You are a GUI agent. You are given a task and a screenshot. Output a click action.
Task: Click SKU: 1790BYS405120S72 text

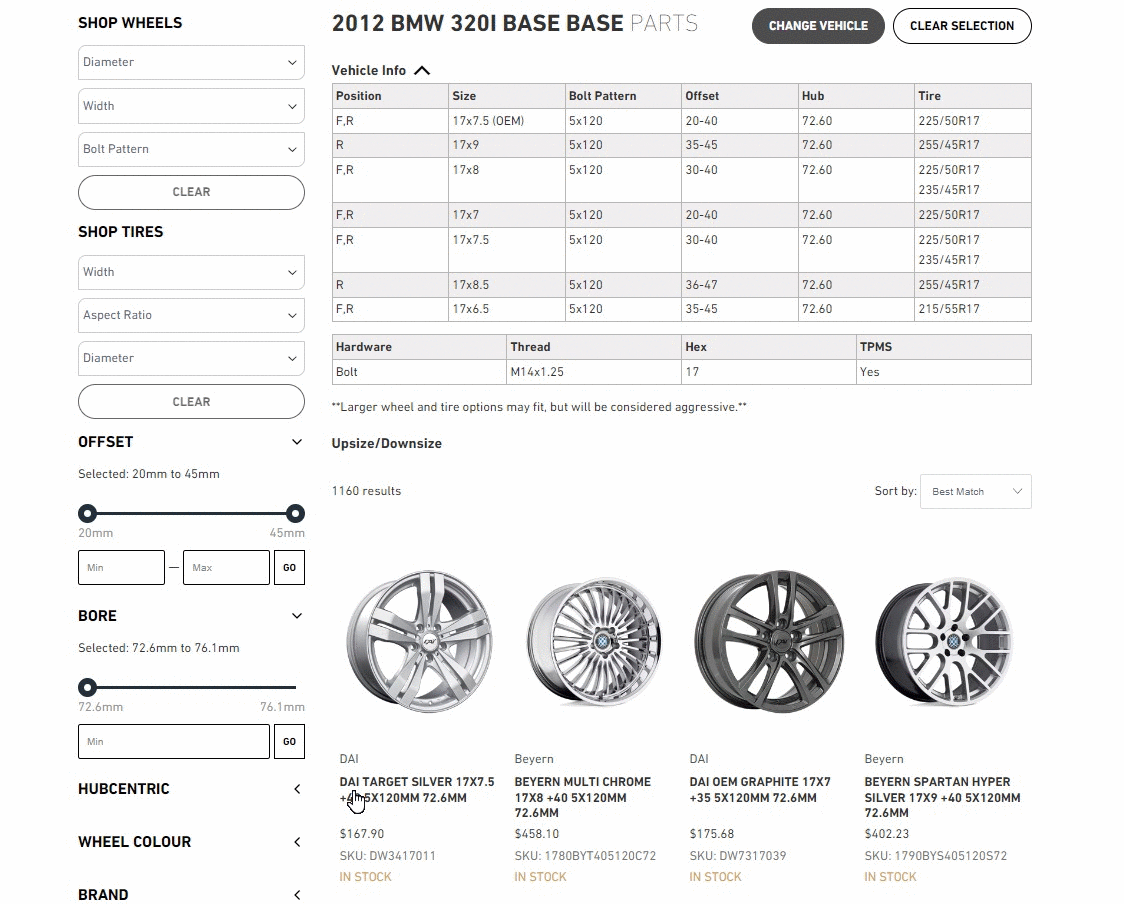(x=935, y=855)
